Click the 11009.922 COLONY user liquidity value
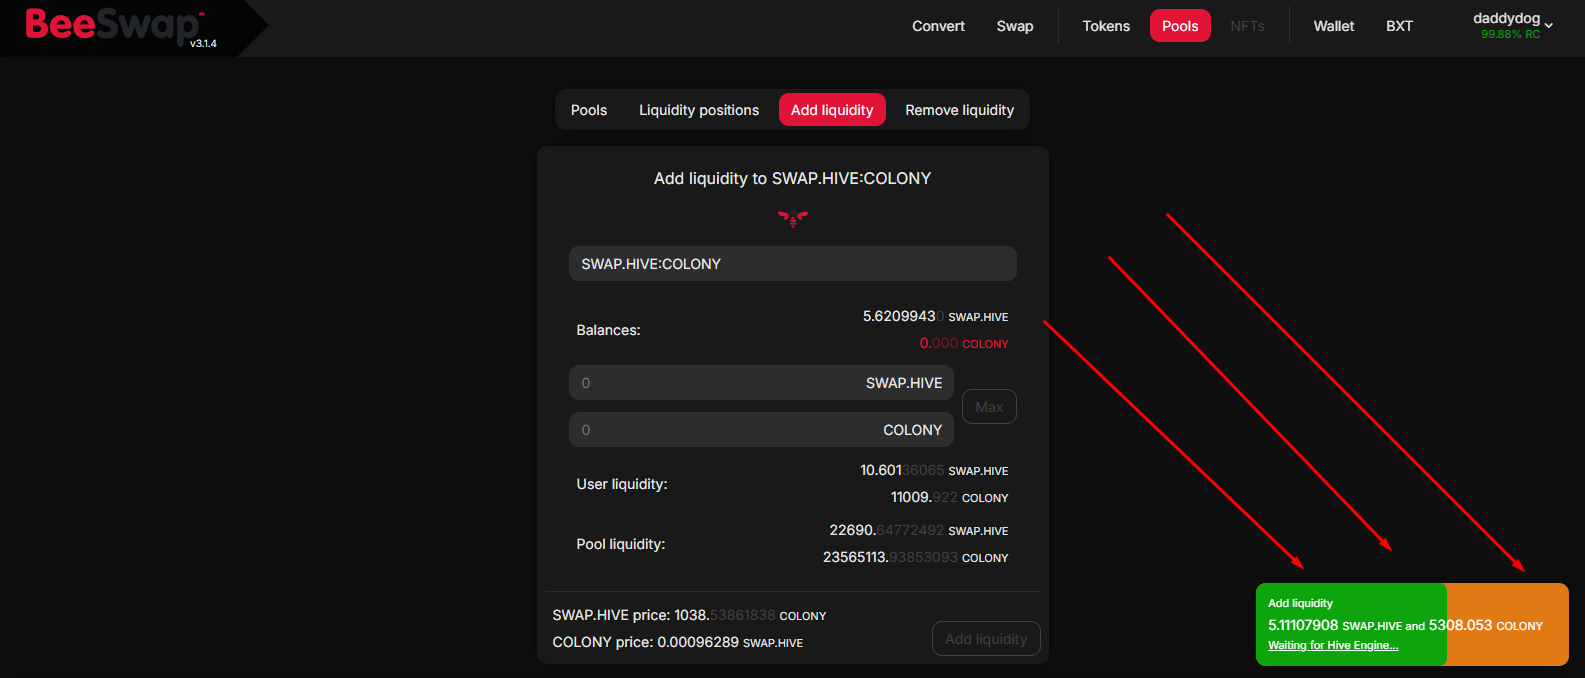The width and height of the screenshot is (1585, 678). pos(949,497)
